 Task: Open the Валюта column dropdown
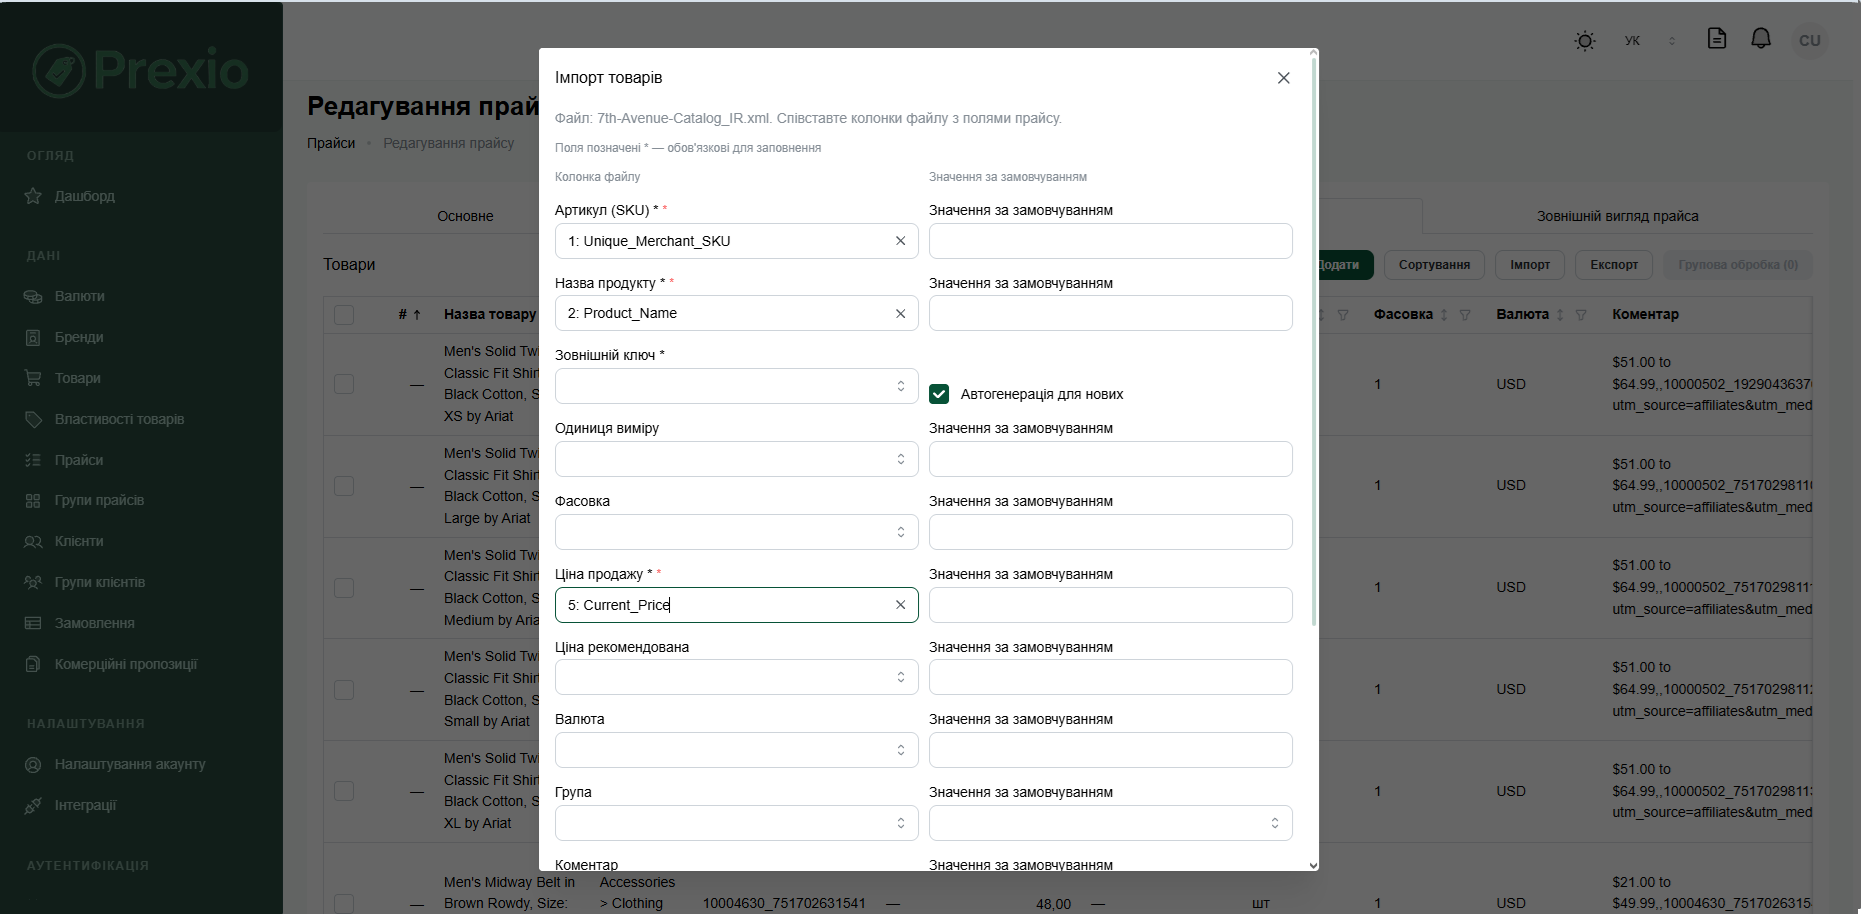point(736,750)
